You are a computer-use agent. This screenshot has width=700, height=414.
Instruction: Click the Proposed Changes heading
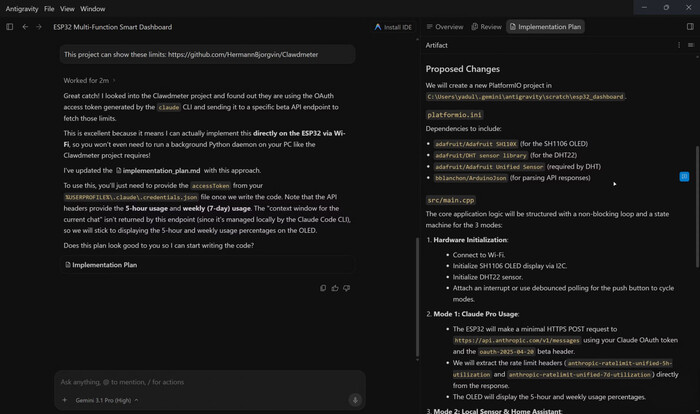462,69
